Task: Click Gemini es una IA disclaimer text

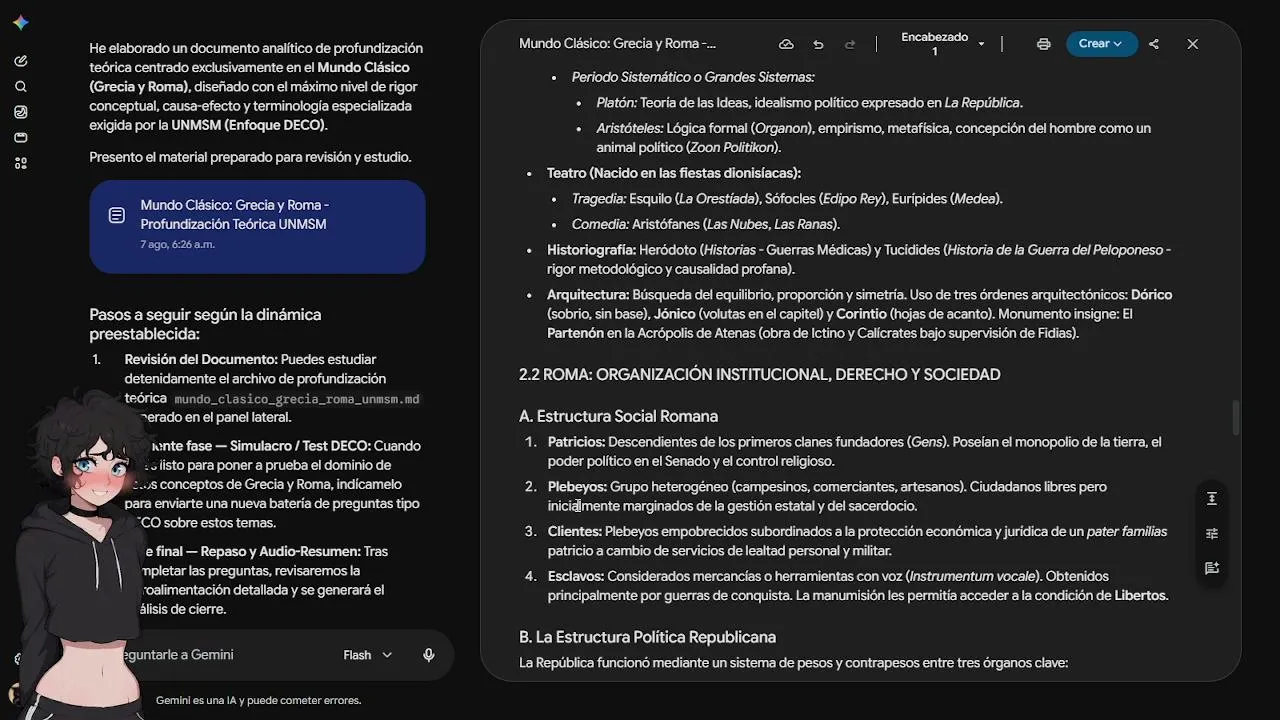Action: pos(258,700)
